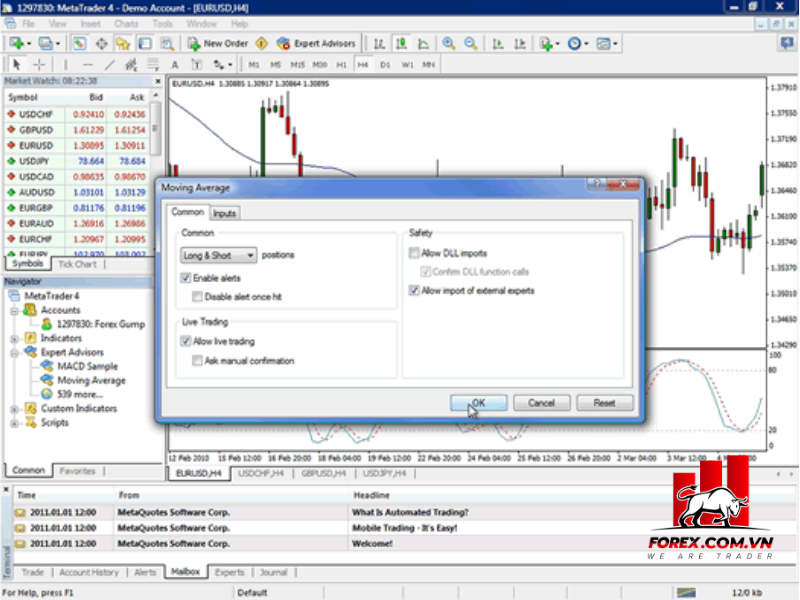Expand the Scripts tree node

[14, 423]
